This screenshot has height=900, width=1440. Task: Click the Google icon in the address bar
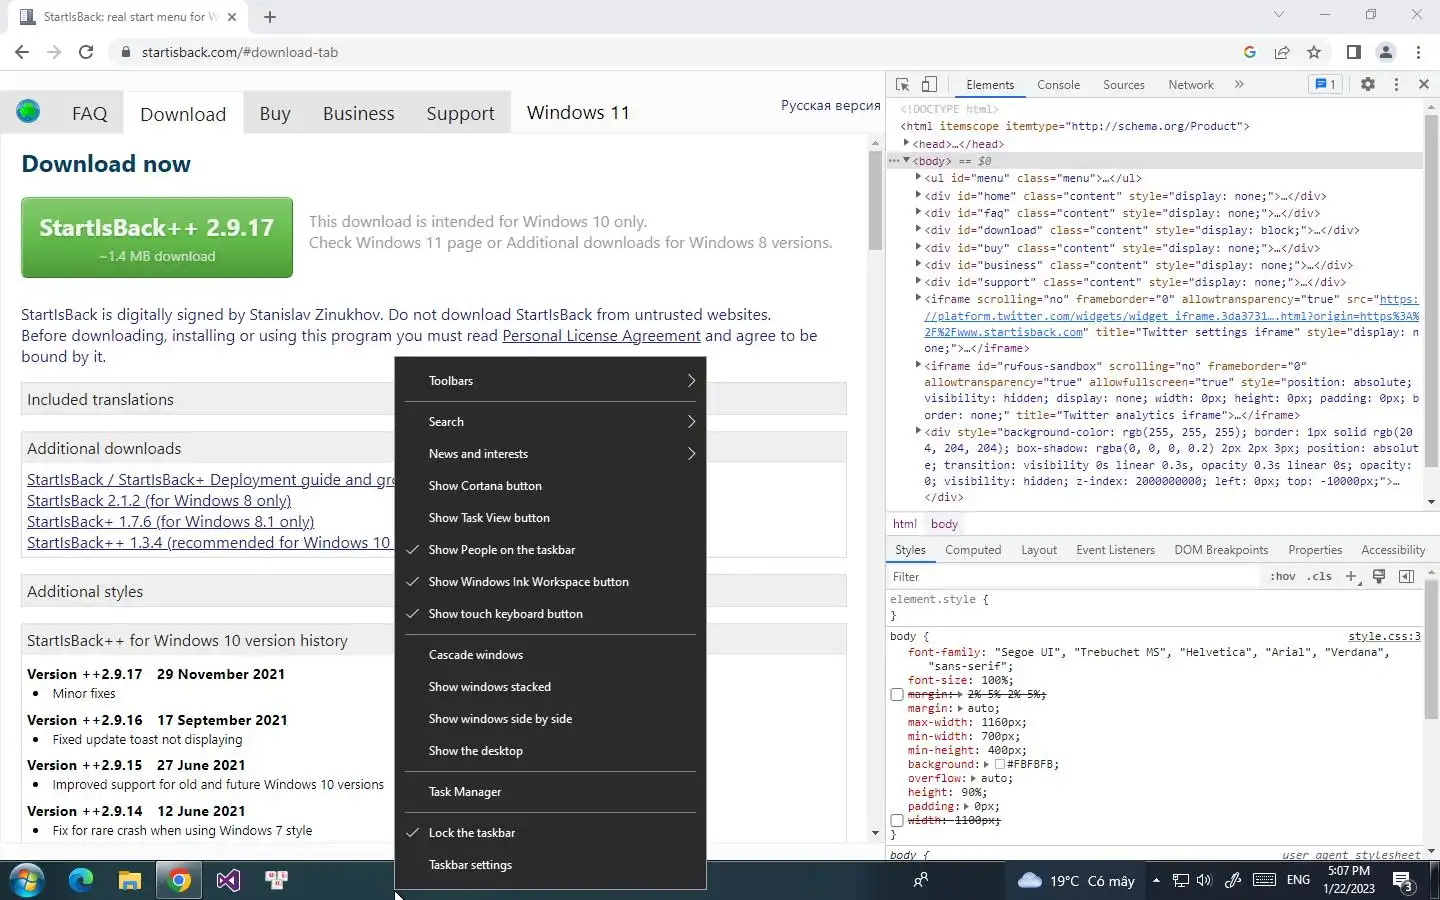1249,52
